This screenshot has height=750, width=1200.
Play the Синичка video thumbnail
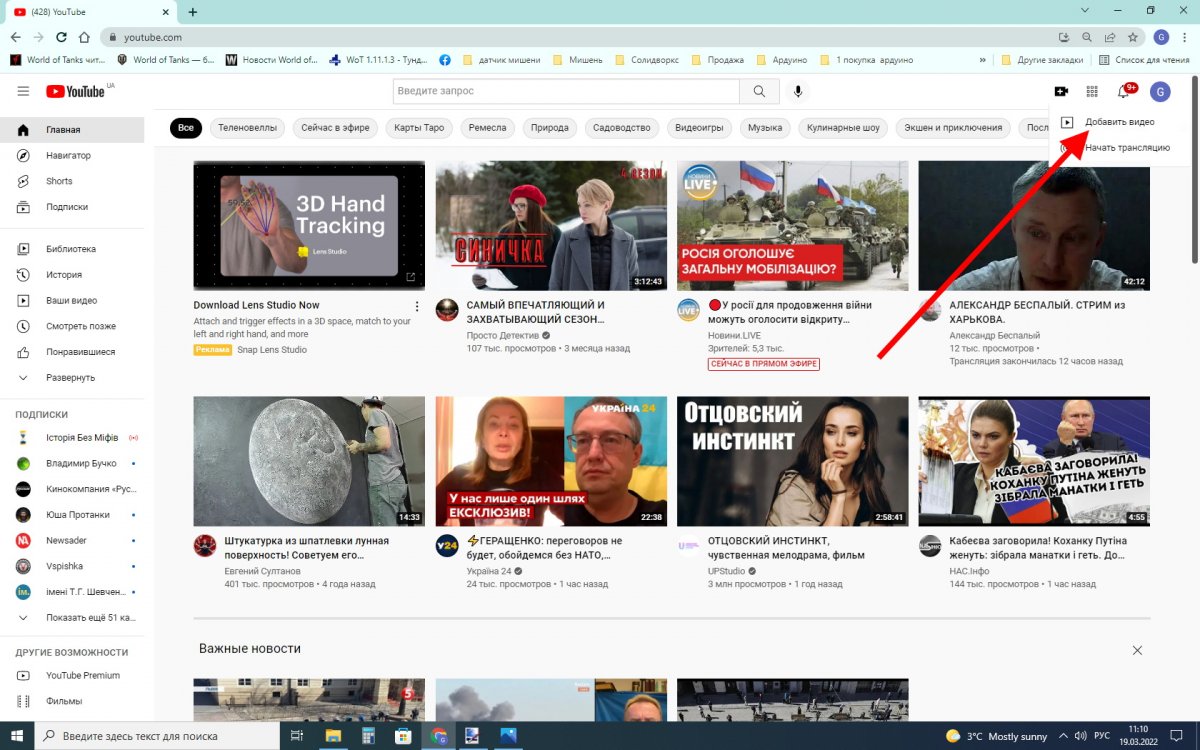coord(551,226)
